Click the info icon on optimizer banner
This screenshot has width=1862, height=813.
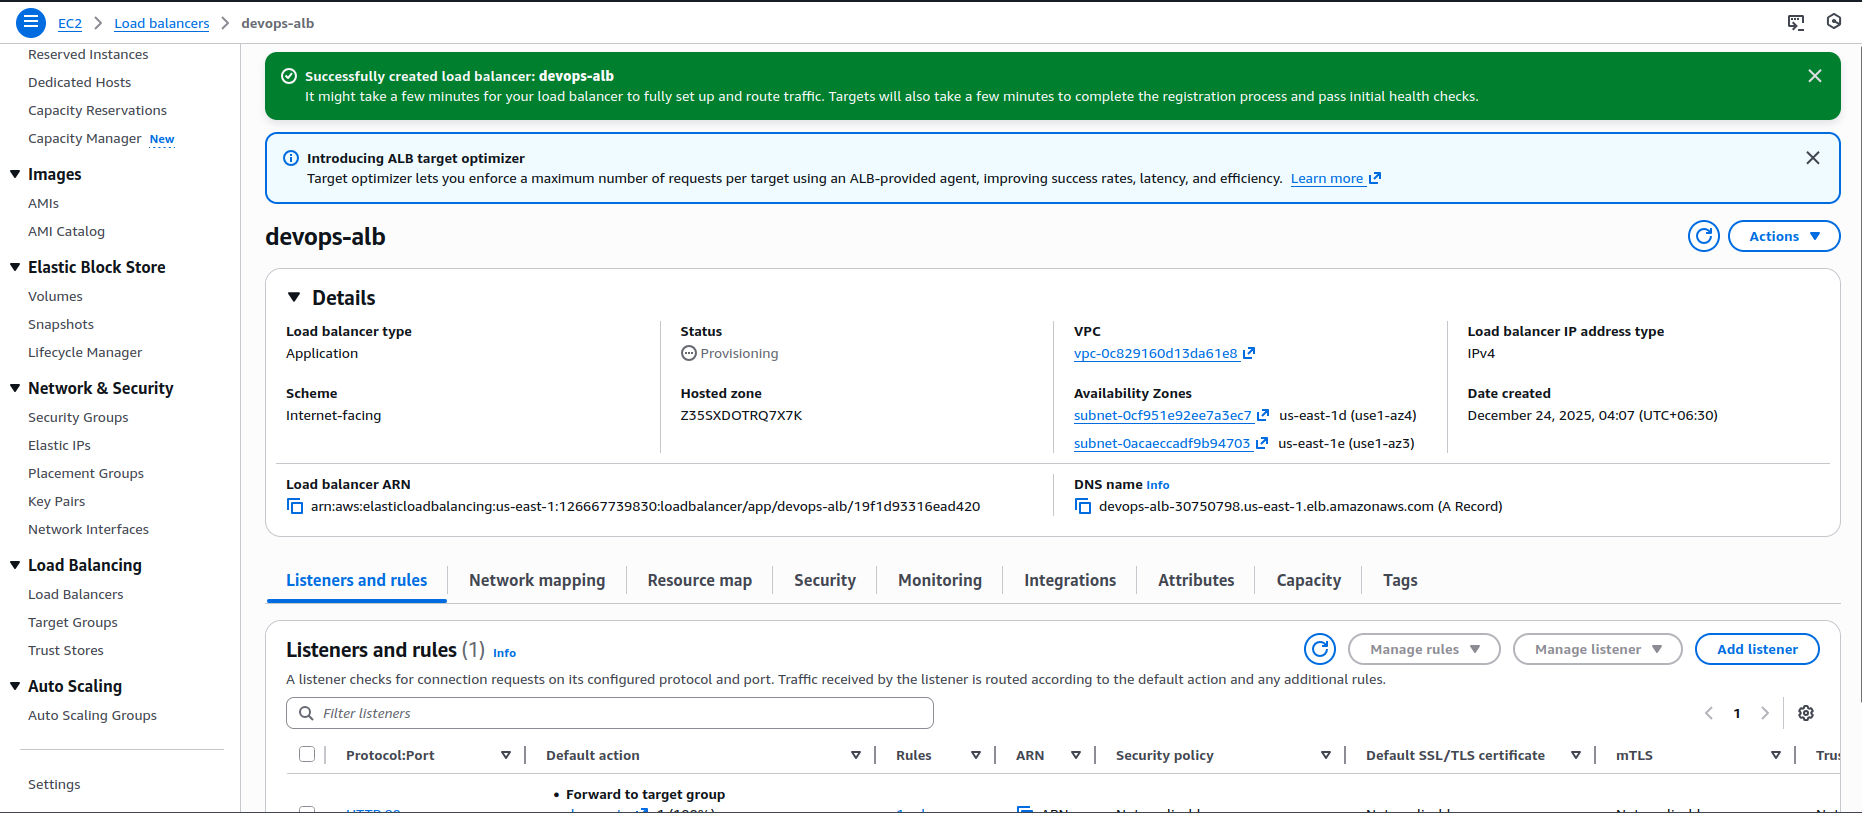click(x=291, y=158)
